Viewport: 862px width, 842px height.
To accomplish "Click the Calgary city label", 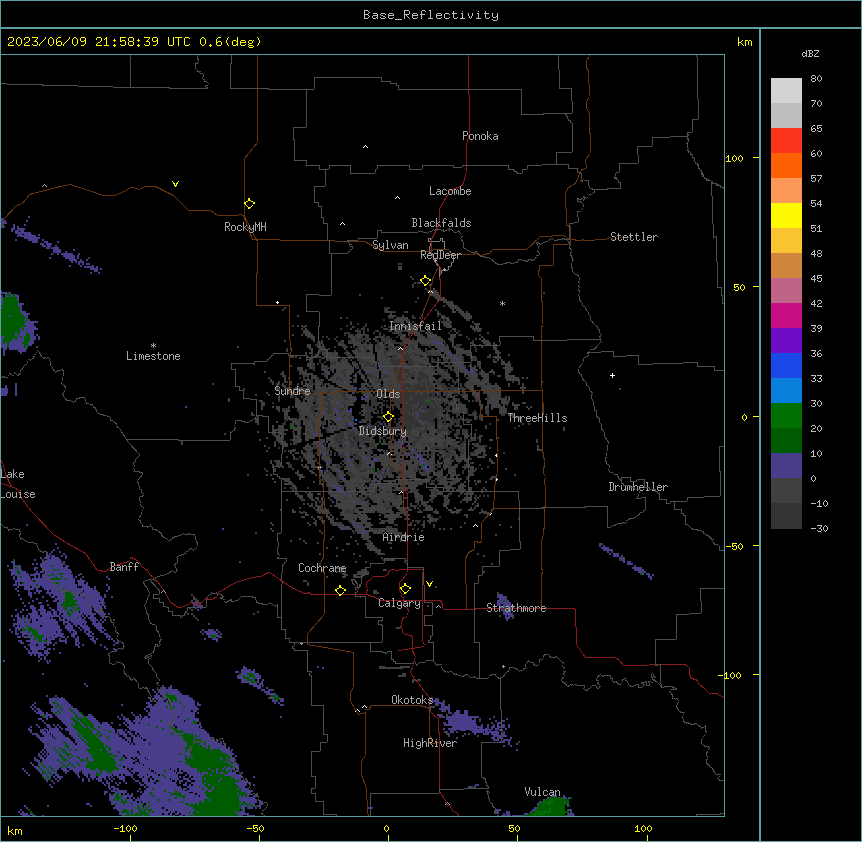I will tap(399, 603).
